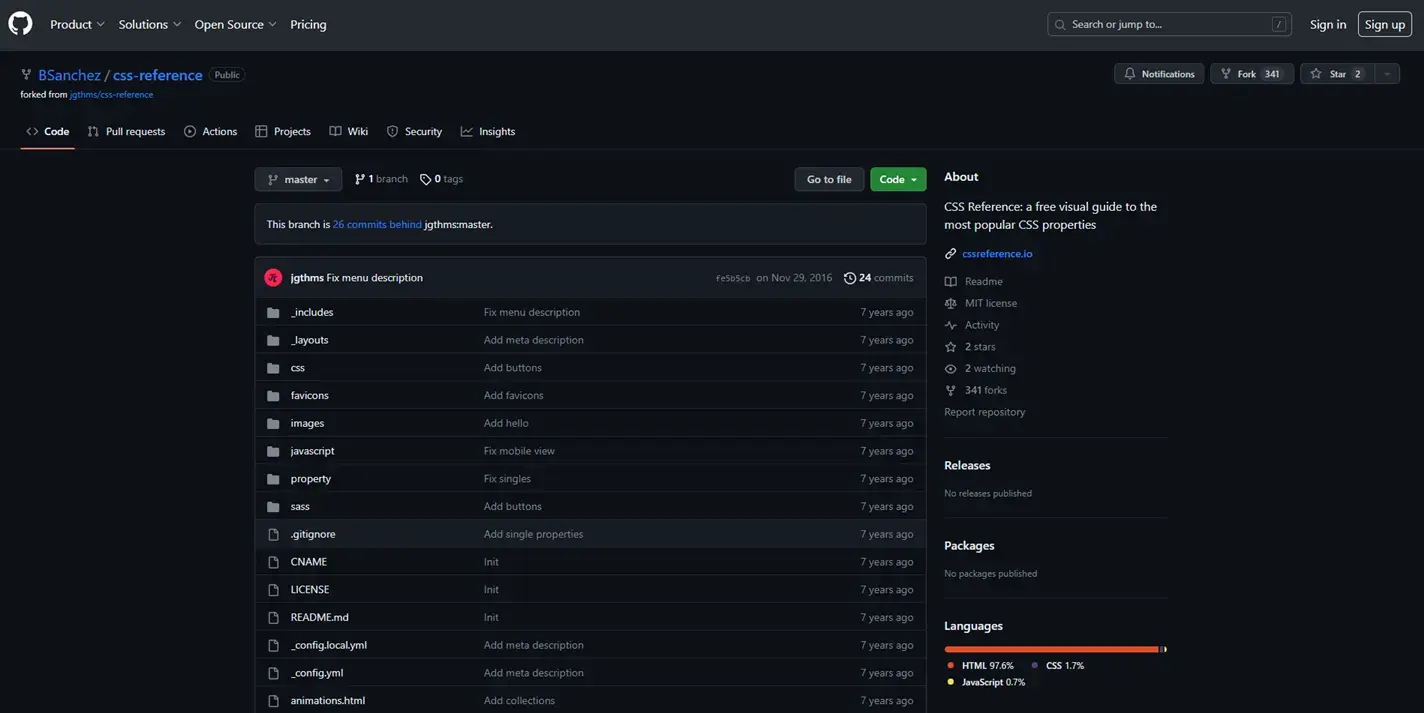The width and height of the screenshot is (1424, 713).
Task: Click the CNAME file icon
Action: point(273,562)
